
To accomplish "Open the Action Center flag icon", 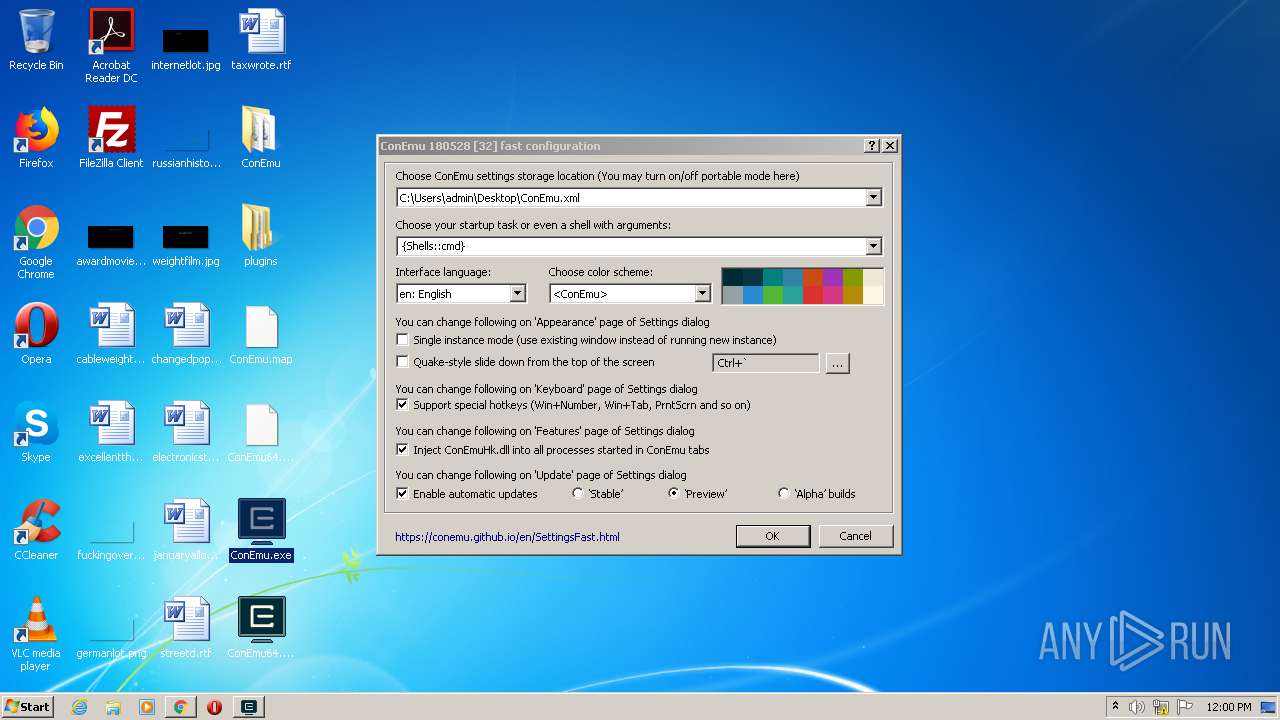I will coord(1184,707).
